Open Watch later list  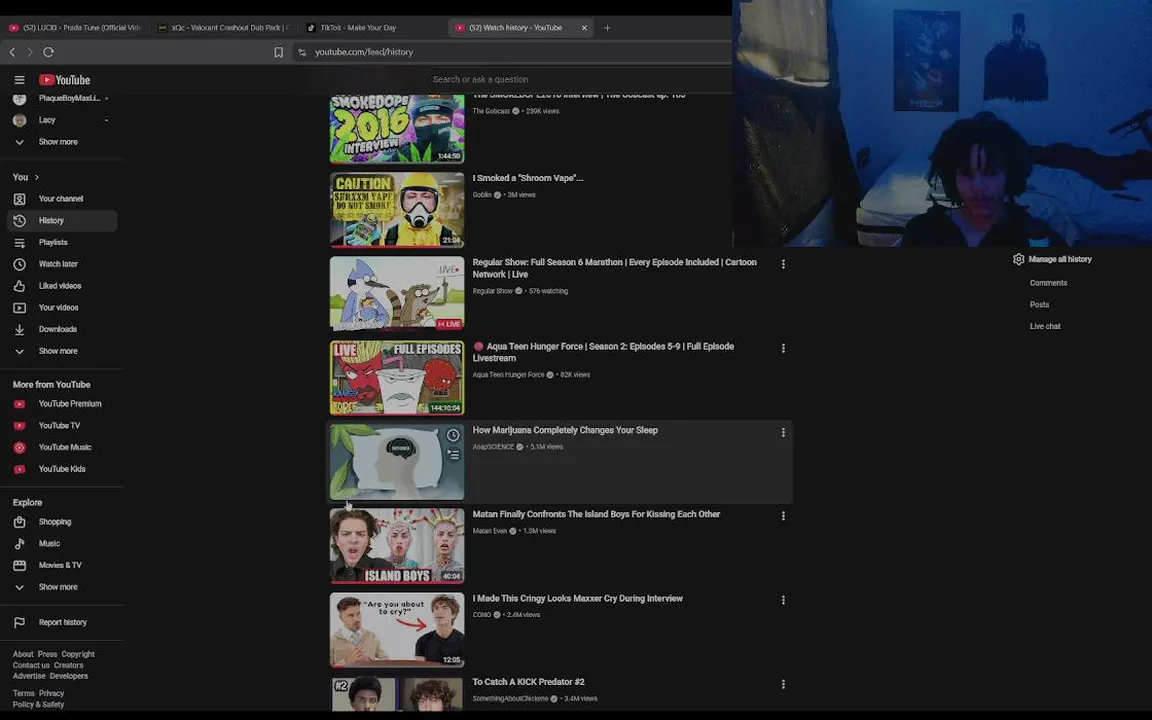[x=62, y=264]
